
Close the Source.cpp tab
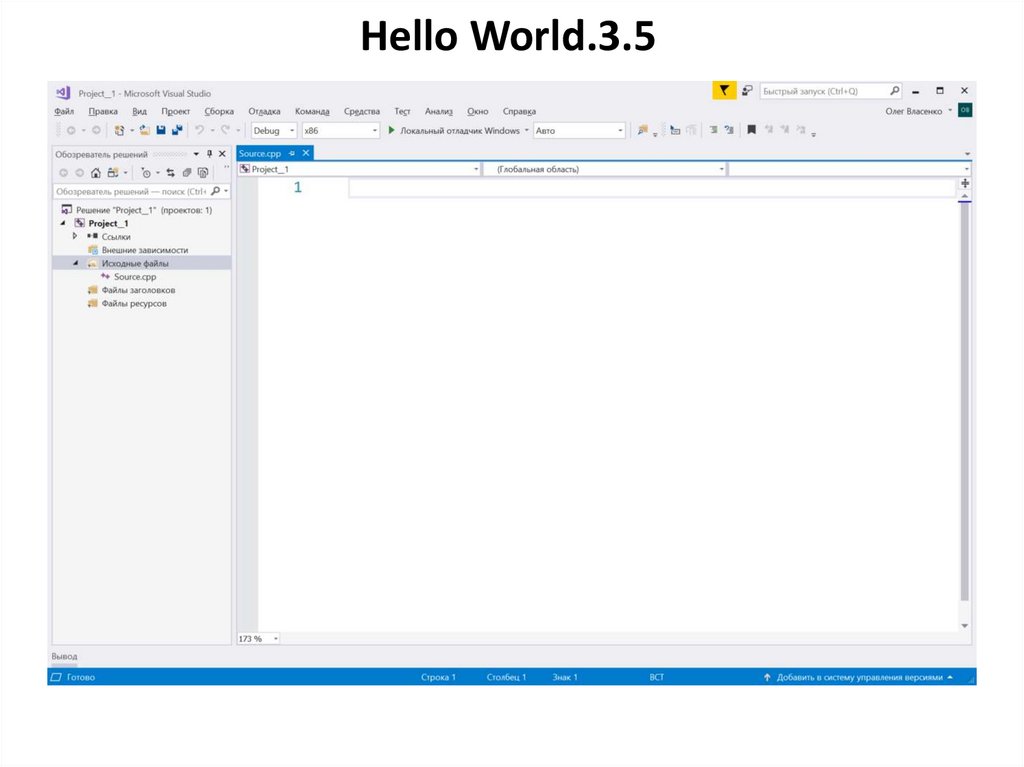click(306, 154)
